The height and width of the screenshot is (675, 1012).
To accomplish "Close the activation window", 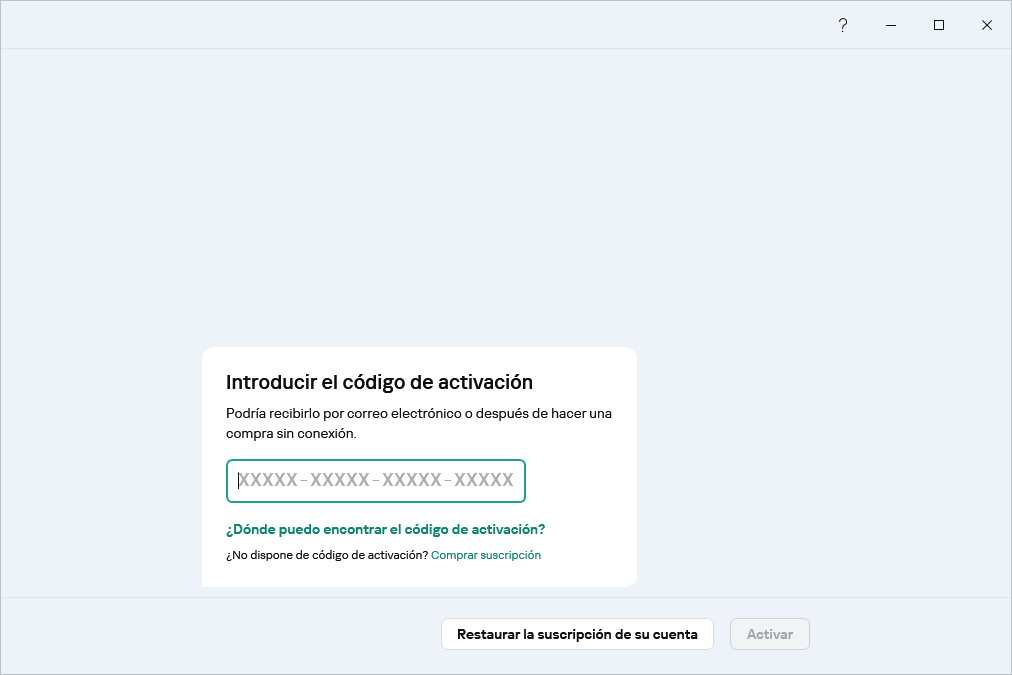I will pos(986,25).
